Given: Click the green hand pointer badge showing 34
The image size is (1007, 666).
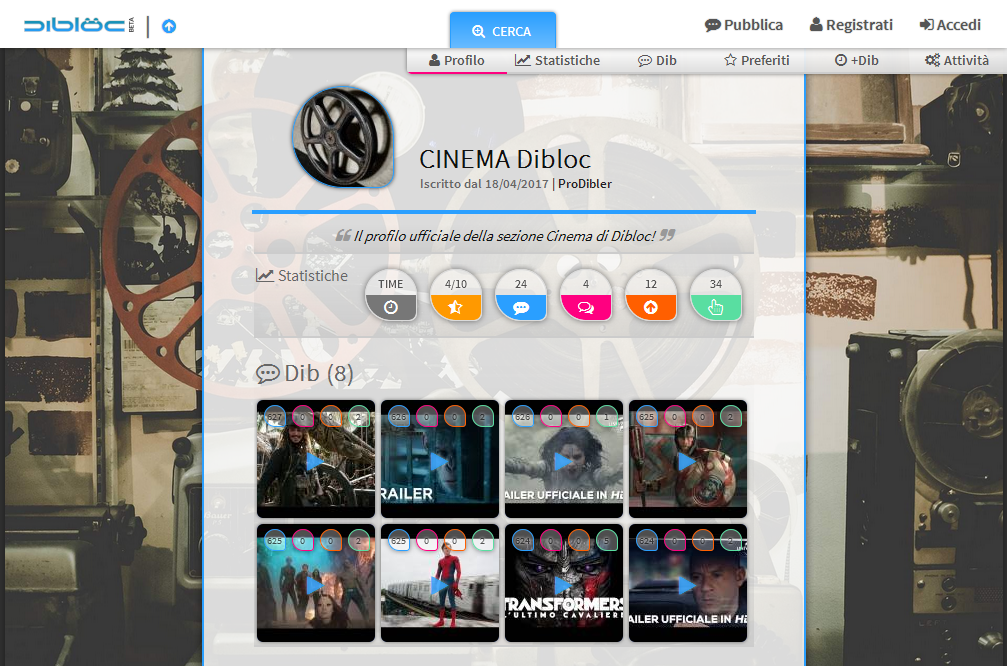Looking at the screenshot, I should (715, 295).
